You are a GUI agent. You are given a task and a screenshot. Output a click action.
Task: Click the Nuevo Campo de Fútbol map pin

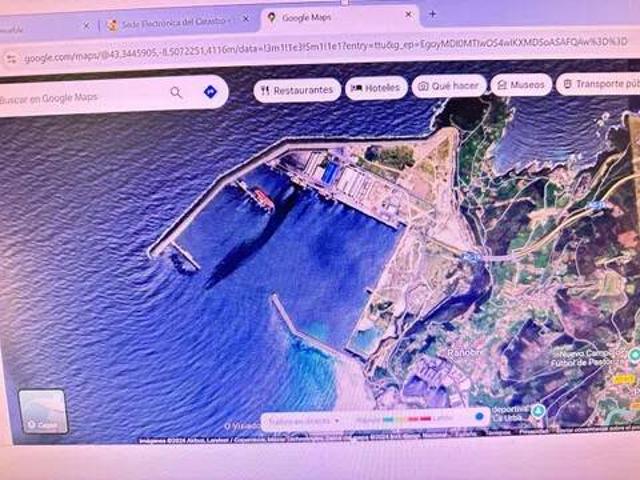(x=633, y=355)
